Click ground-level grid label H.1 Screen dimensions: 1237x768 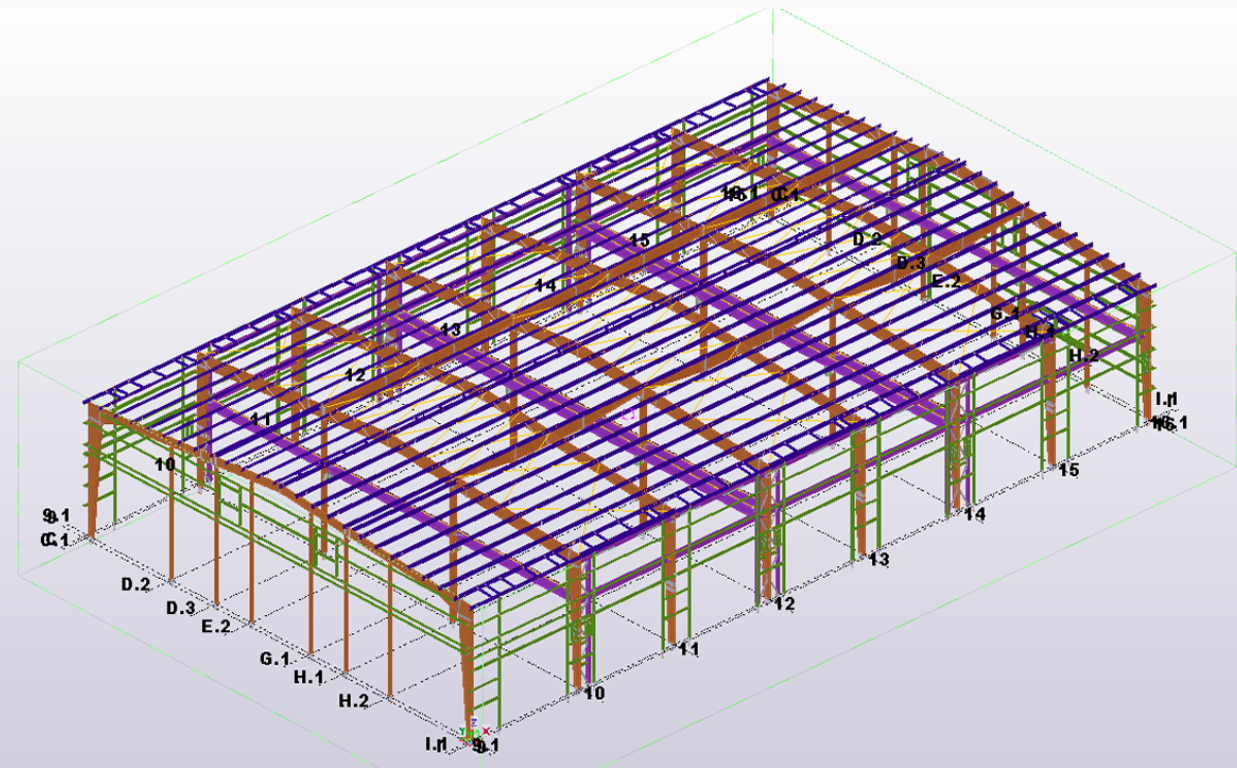[x=308, y=677]
